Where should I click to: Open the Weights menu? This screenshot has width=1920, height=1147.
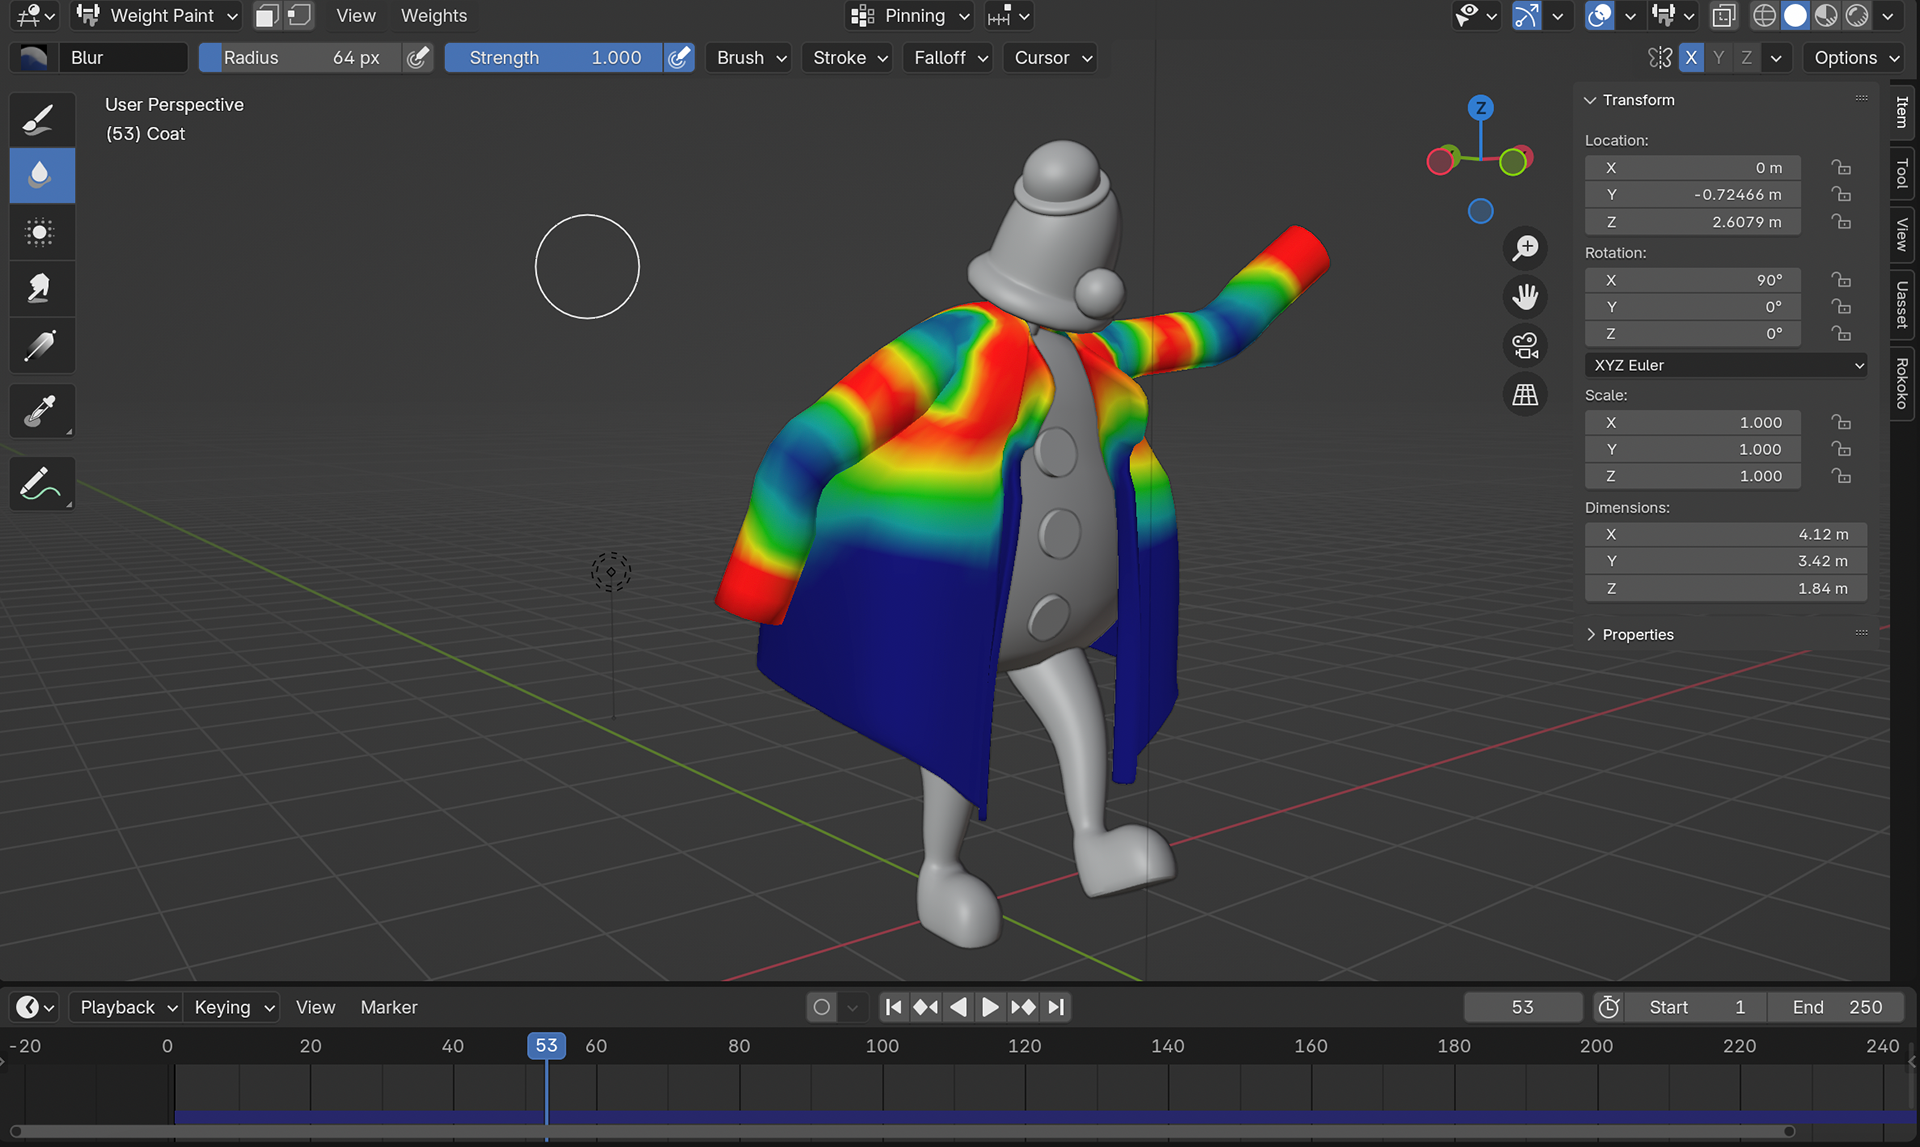[x=434, y=16]
